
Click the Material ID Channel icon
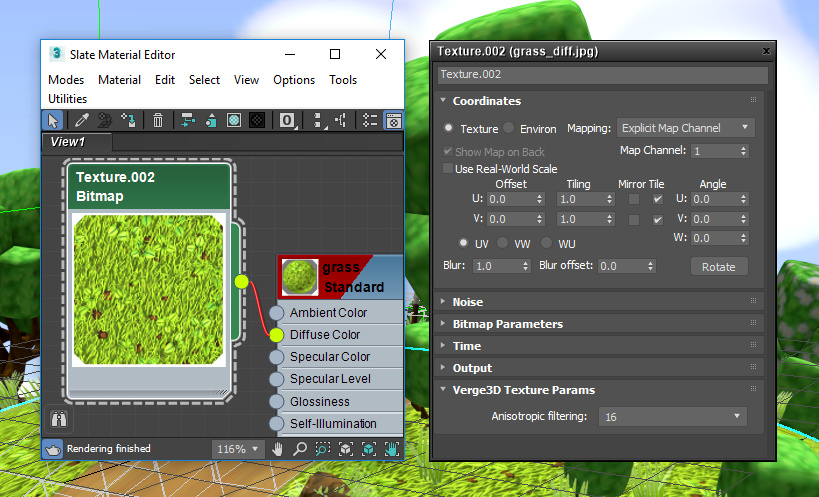coord(287,121)
